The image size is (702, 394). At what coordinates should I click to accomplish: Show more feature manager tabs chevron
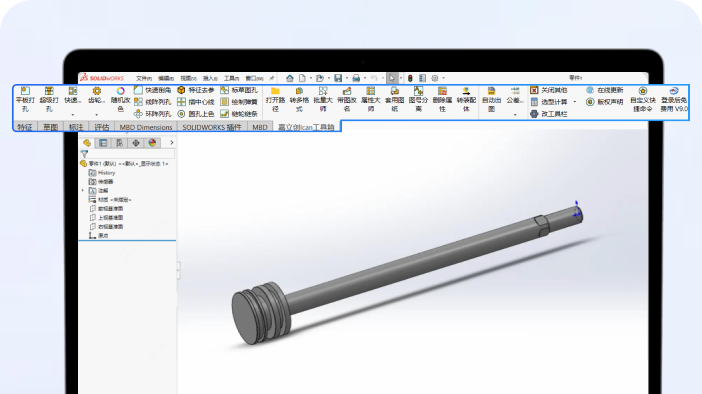point(171,143)
